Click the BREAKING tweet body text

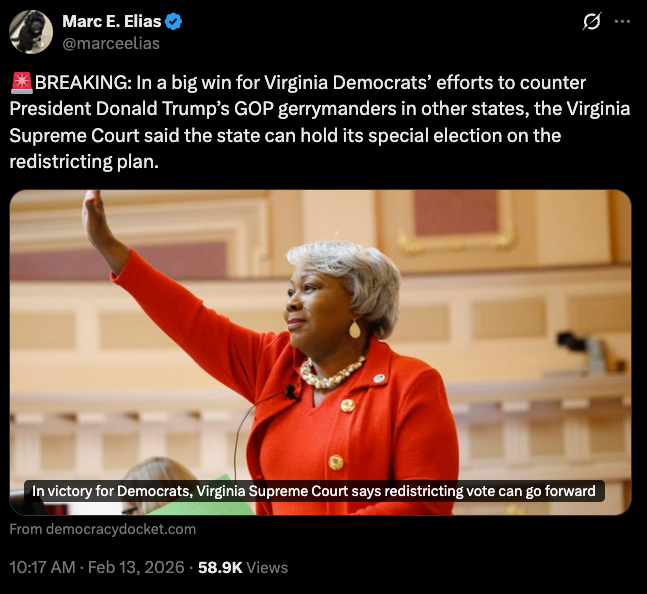click(x=319, y=122)
